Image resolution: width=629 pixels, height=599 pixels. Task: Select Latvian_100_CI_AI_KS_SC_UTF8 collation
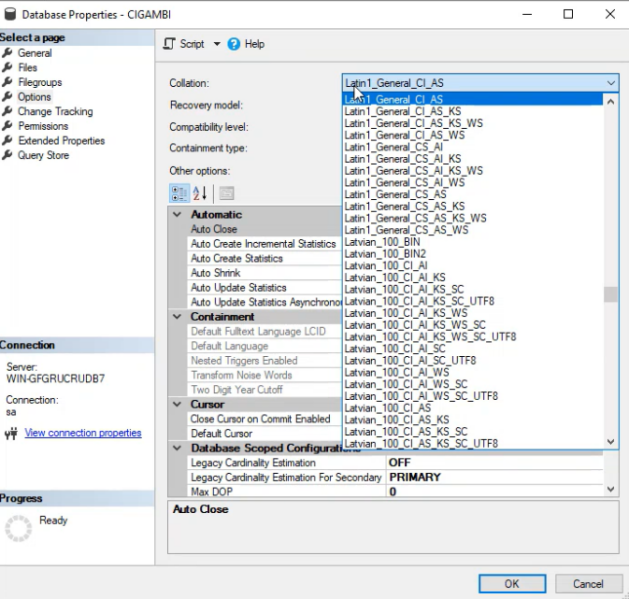(x=473, y=301)
